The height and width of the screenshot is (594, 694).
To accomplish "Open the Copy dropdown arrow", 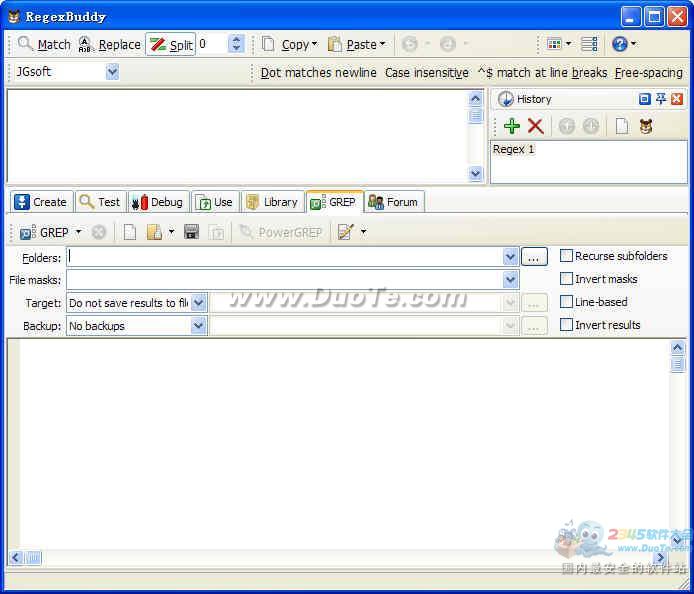I will tap(315, 43).
